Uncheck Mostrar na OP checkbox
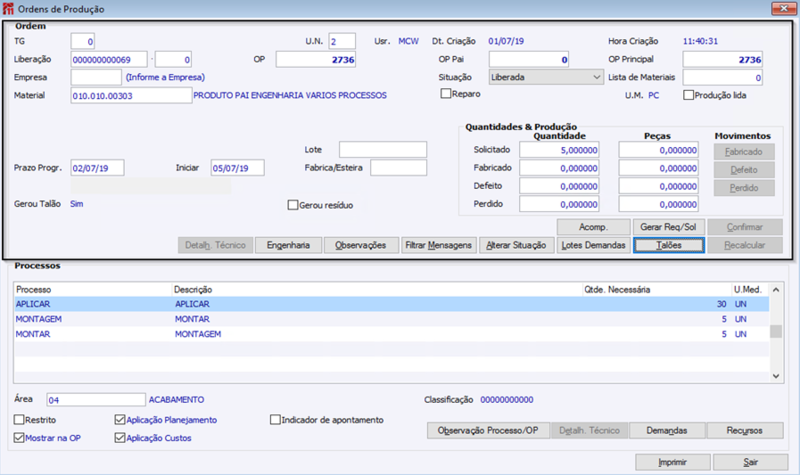 tap(21, 438)
